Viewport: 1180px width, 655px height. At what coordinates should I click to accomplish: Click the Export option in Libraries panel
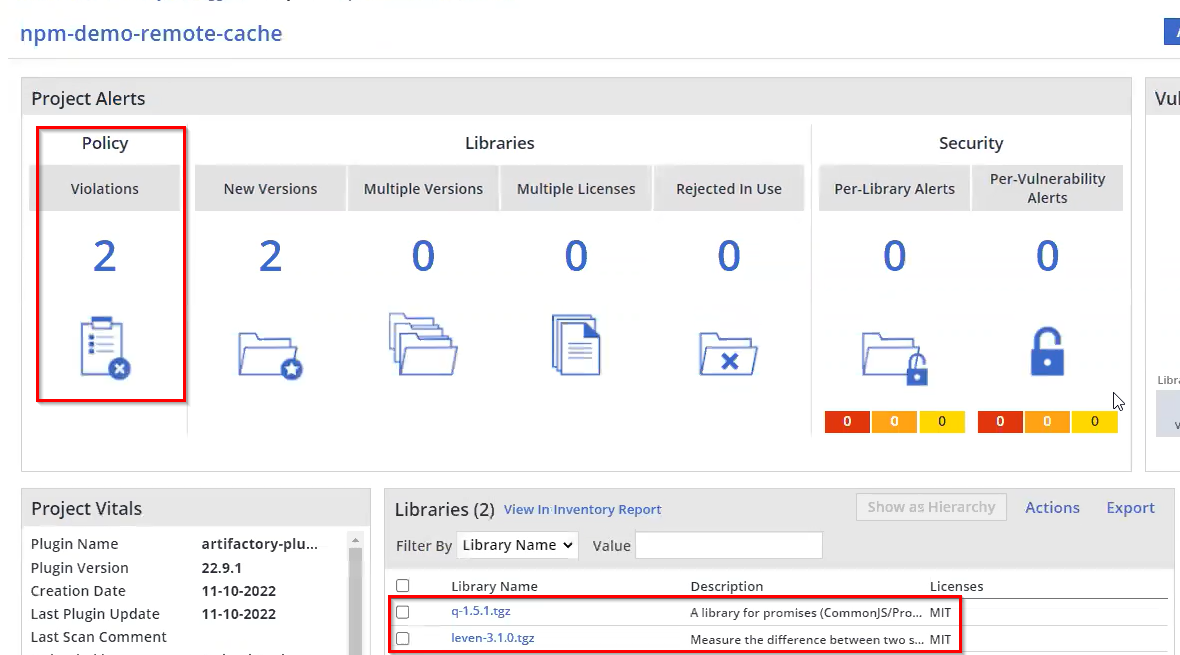pos(1130,508)
